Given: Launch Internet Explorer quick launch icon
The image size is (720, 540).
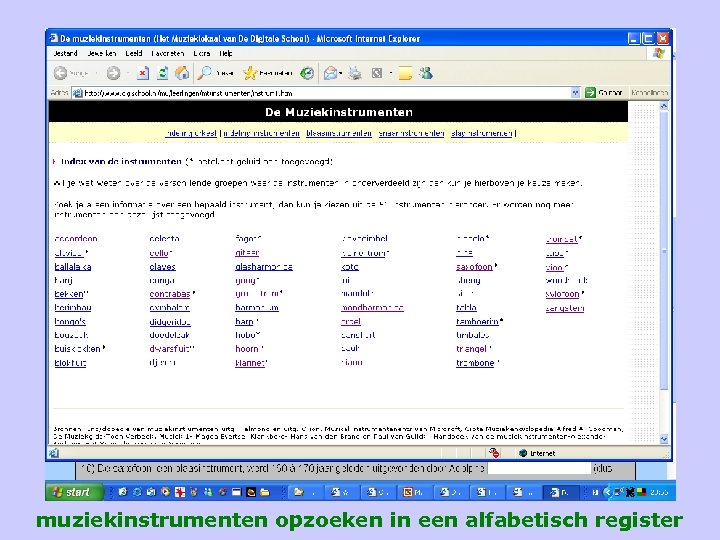Looking at the screenshot, I should pyautogui.click(x=137, y=492).
